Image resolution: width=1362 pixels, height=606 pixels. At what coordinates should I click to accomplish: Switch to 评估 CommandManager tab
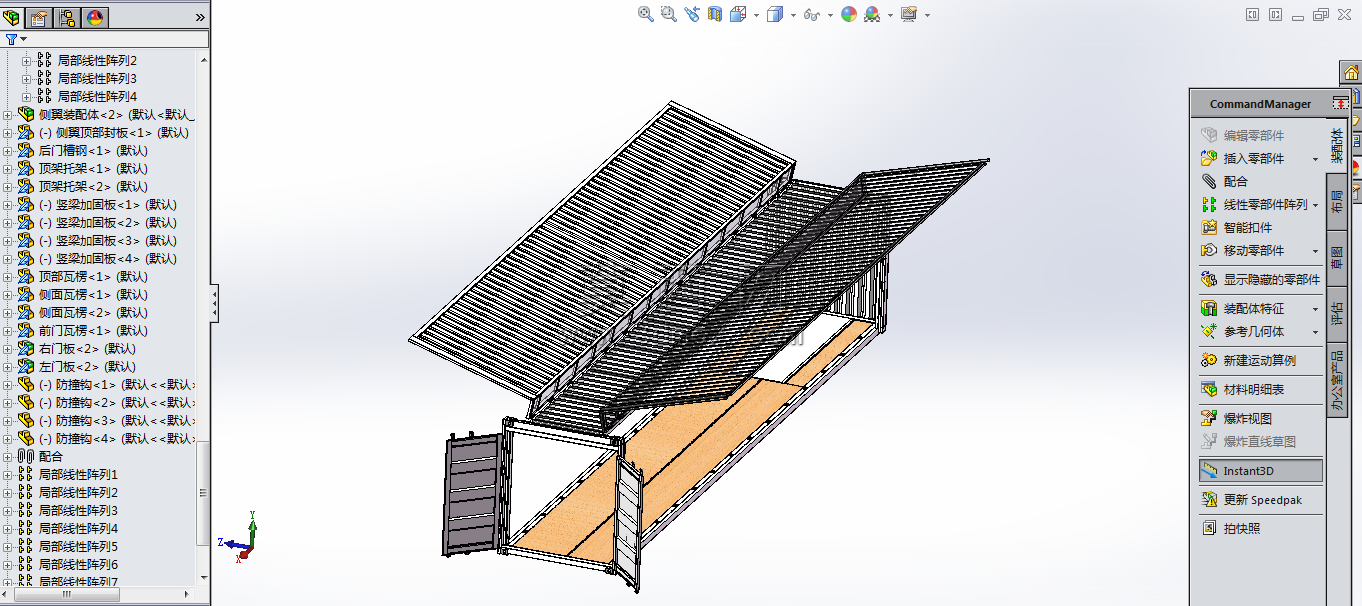point(1337,315)
